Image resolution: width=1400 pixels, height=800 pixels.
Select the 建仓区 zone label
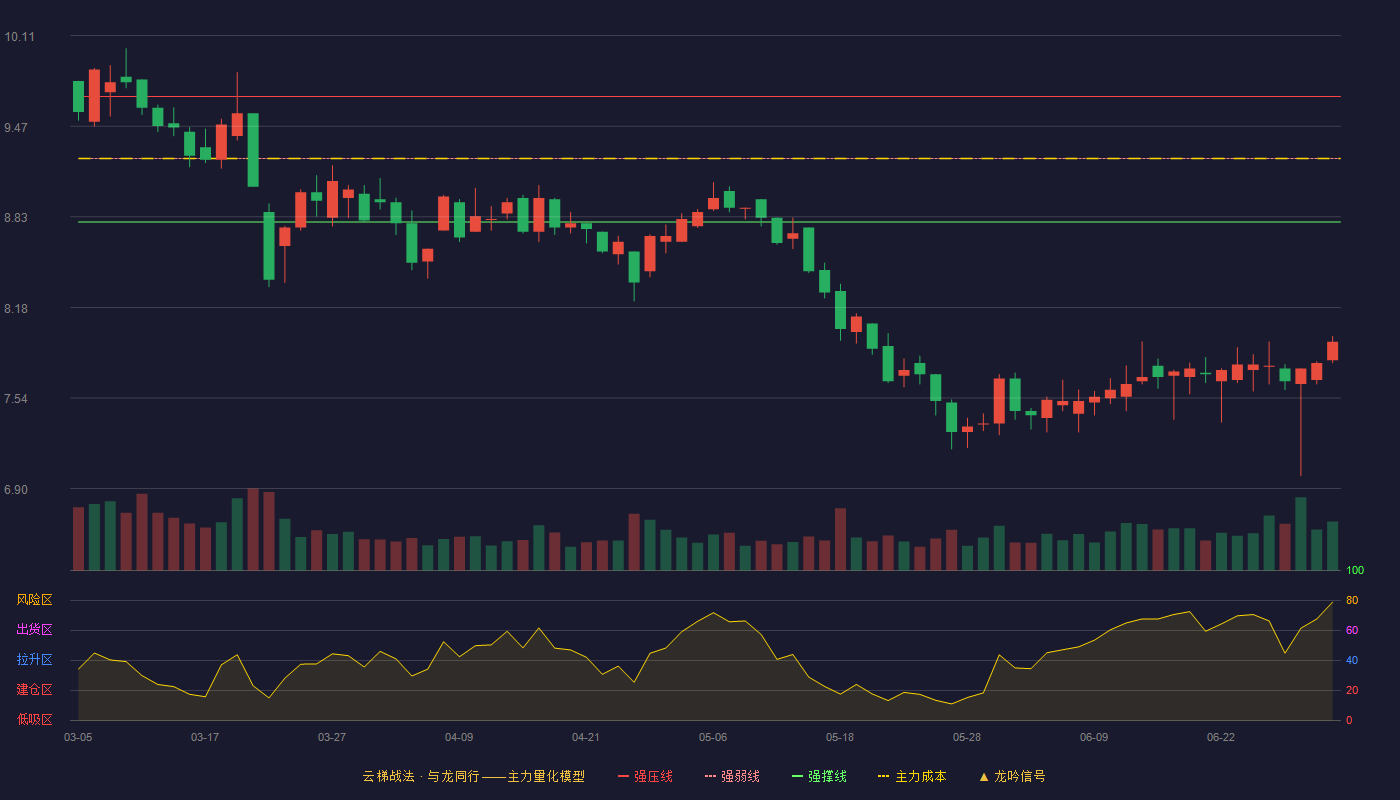point(35,690)
